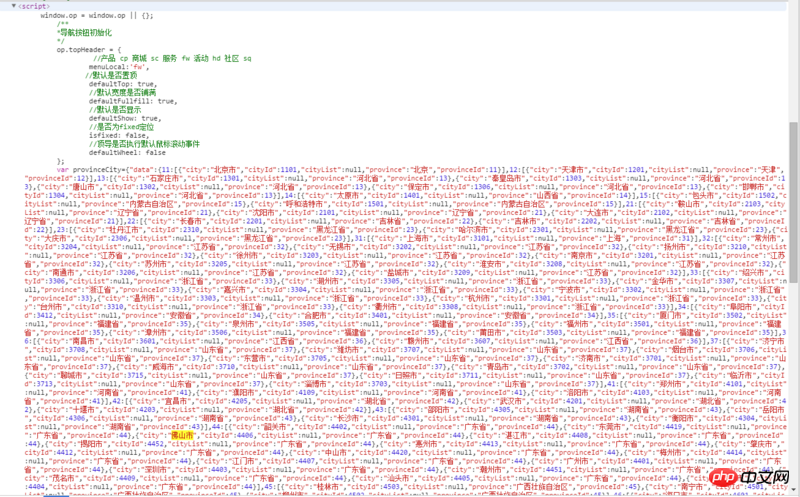Click the cityId value 1101
This screenshot has width=800, height=497.
coord(288,169)
